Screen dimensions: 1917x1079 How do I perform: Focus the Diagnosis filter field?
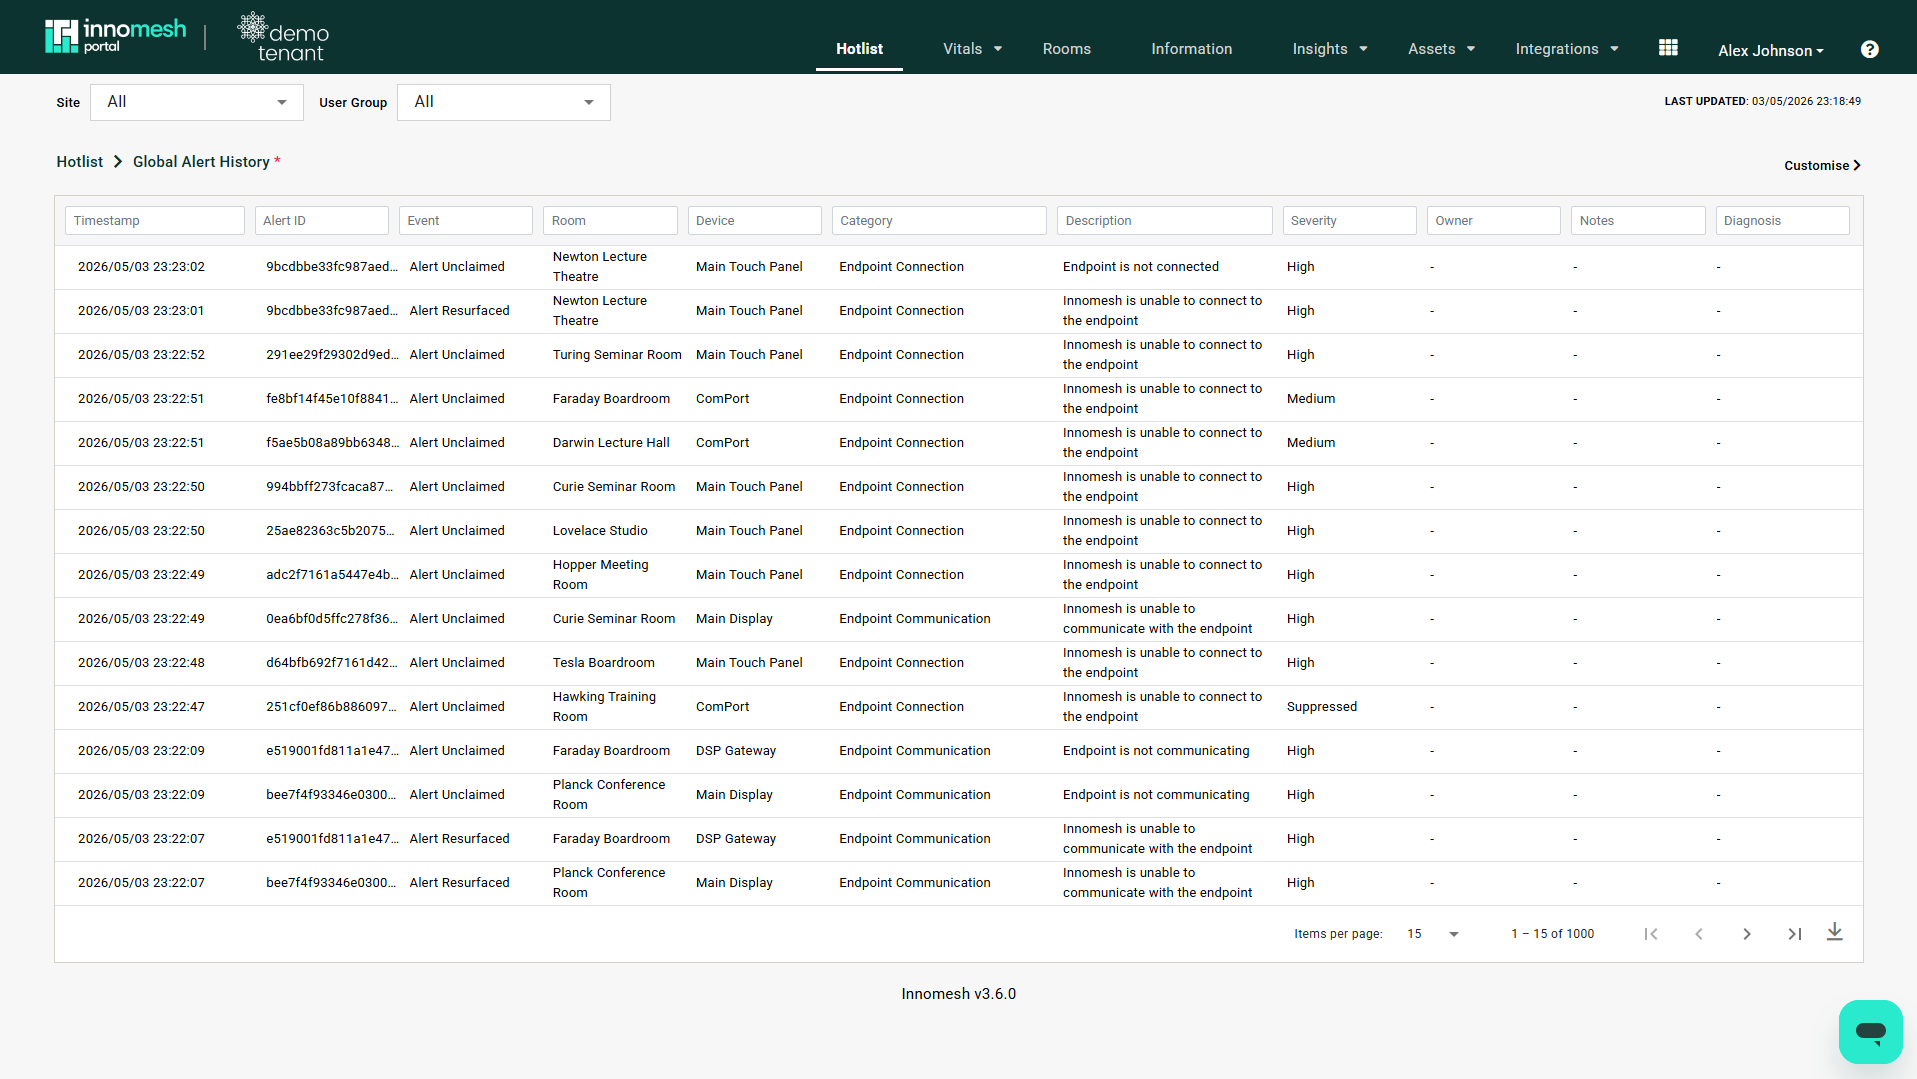pyautogui.click(x=1783, y=221)
